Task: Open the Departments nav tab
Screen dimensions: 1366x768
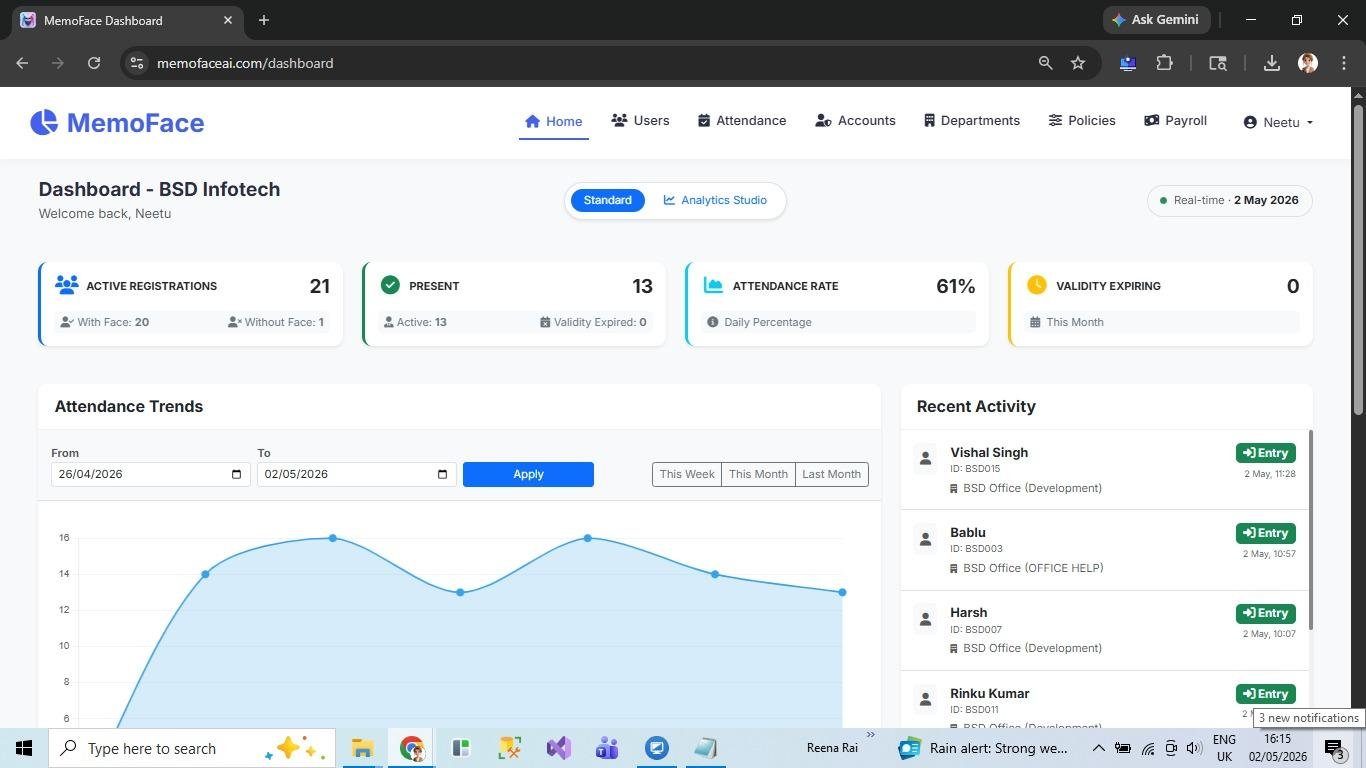Action: pyautogui.click(x=971, y=121)
